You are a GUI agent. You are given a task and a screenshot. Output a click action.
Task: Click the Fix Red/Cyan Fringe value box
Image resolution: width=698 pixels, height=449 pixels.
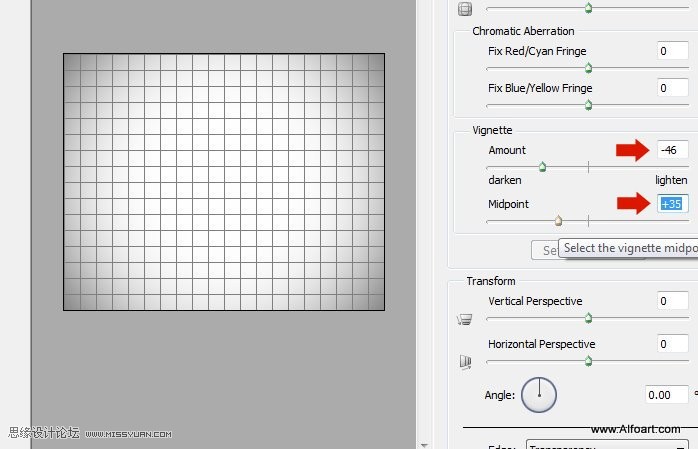point(673,51)
